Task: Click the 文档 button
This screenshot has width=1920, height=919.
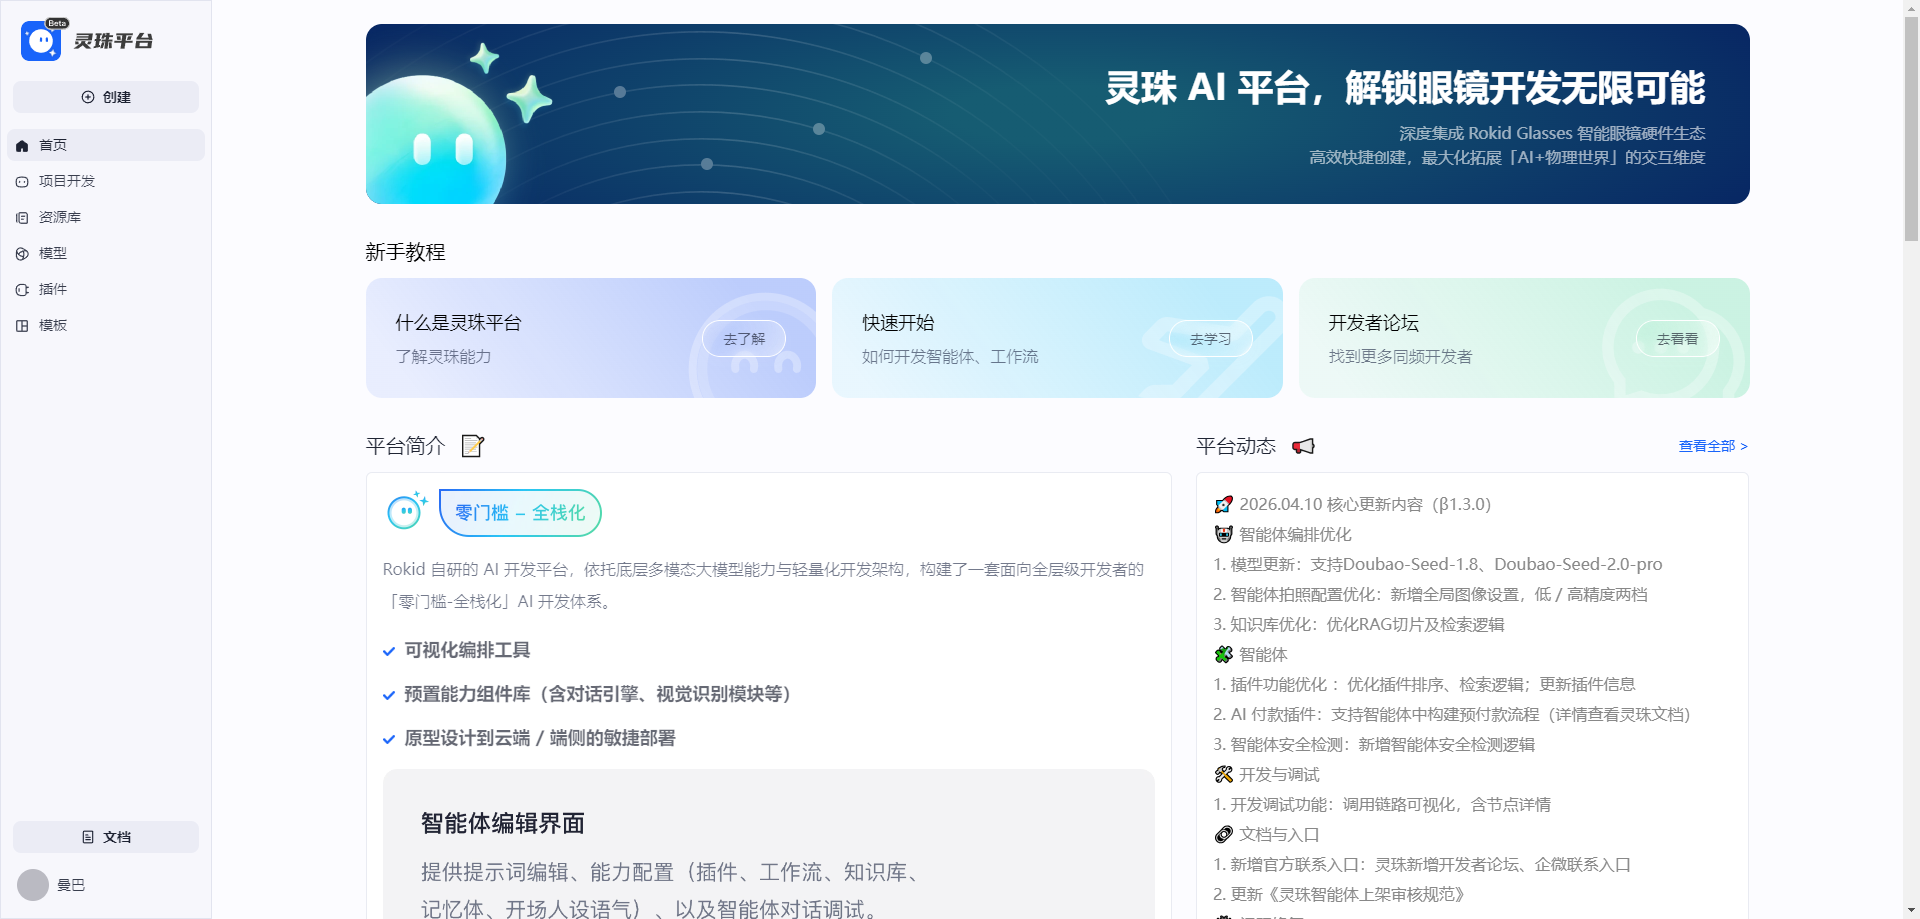Action: pyautogui.click(x=106, y=837)
